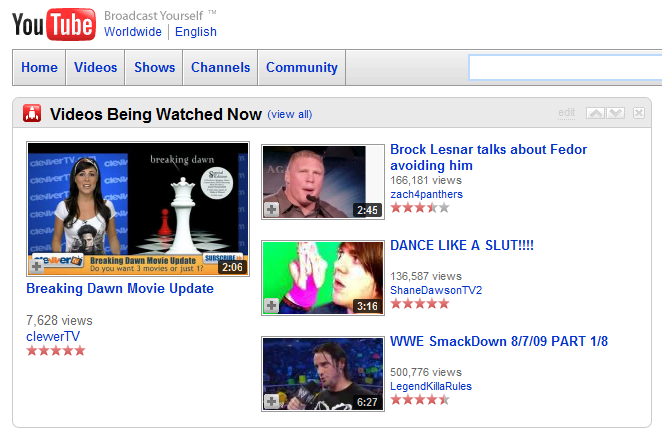Visit the LegendKillaRules channel link
The image size is (662, 436).
coord(431,386)
